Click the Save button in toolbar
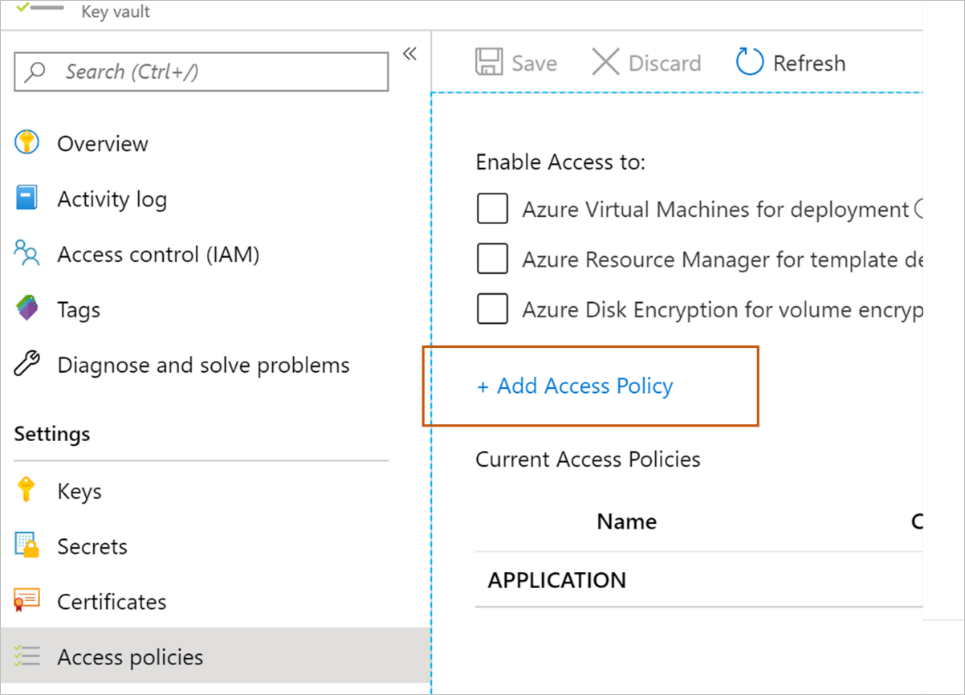The image size is (965, 695). coord(516,63)
